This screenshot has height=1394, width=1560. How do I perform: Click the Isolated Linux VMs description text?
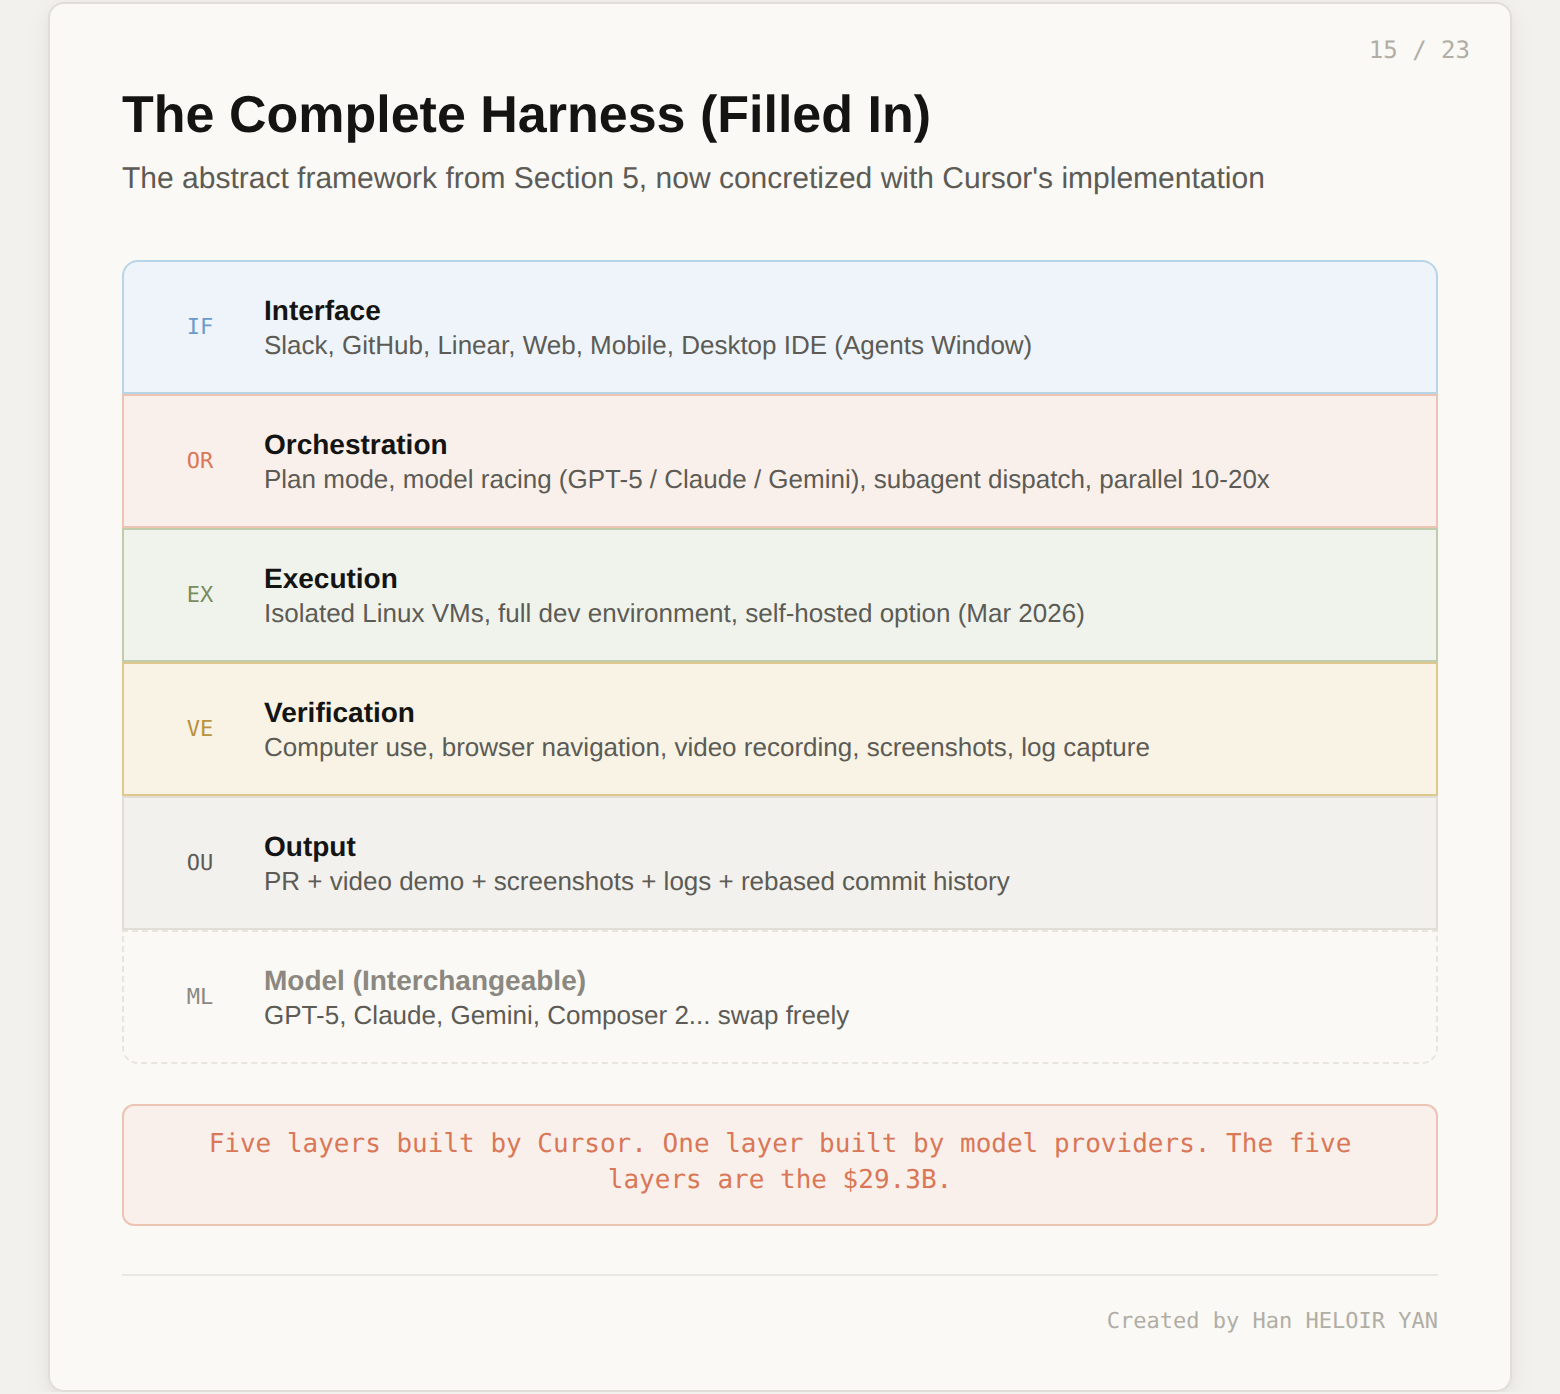(x=673, y=614)
